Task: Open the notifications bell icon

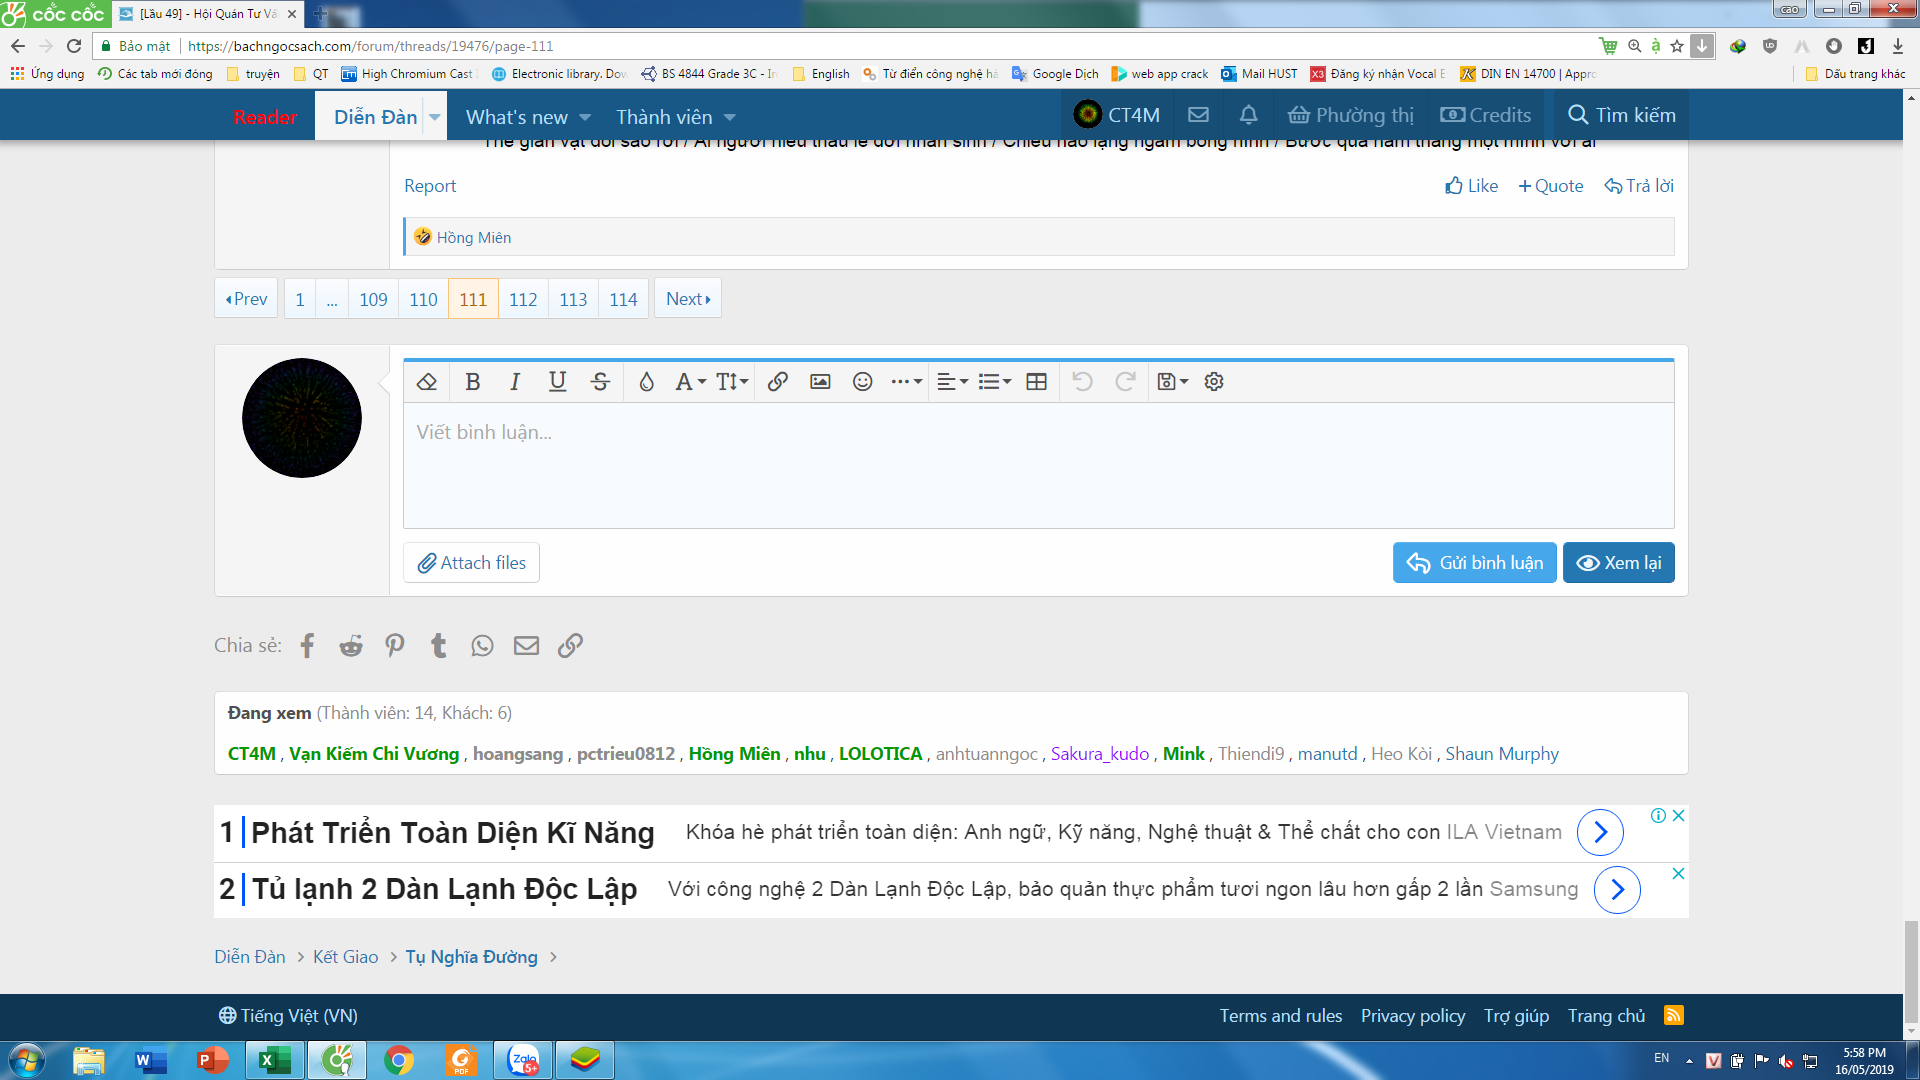Action: click(x=1248, y=115)
